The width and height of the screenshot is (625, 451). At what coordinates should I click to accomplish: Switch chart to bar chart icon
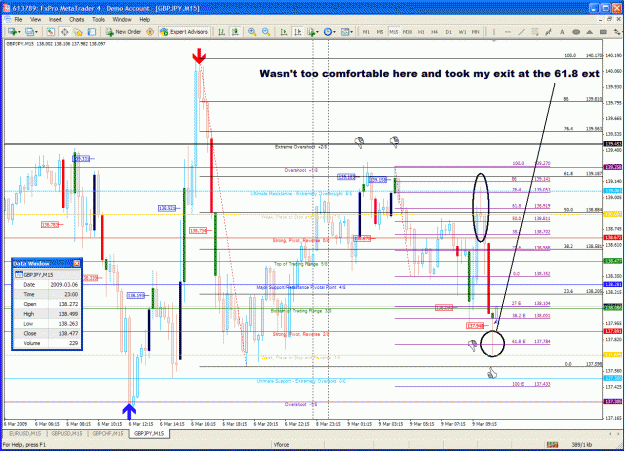pos(221,32)
